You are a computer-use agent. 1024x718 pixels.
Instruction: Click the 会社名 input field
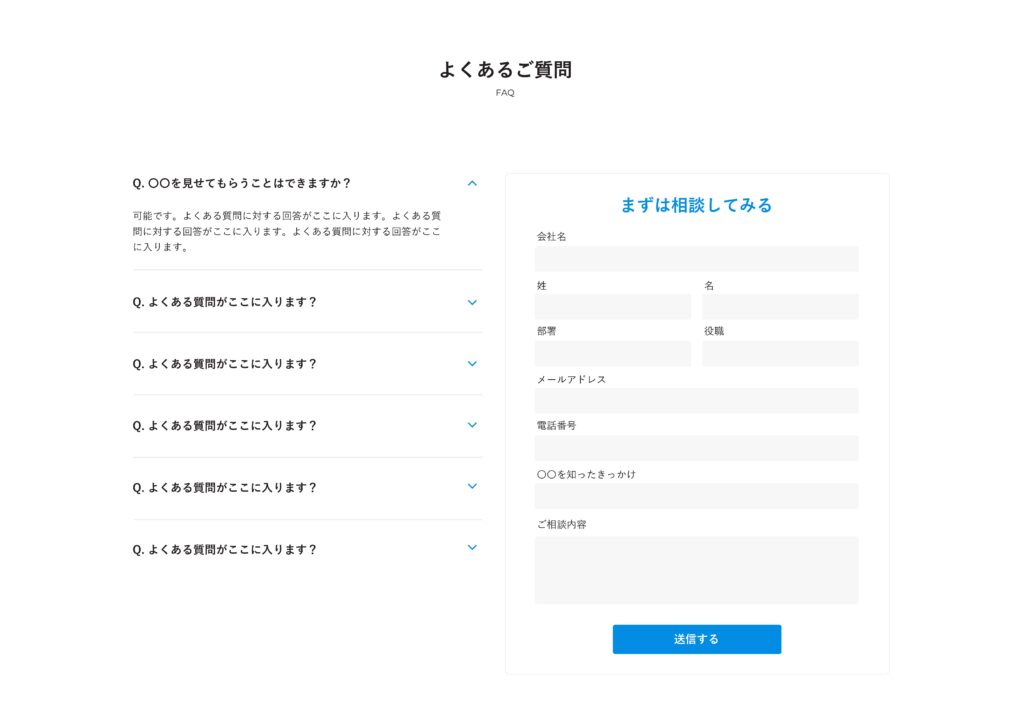tap(696, 259)
